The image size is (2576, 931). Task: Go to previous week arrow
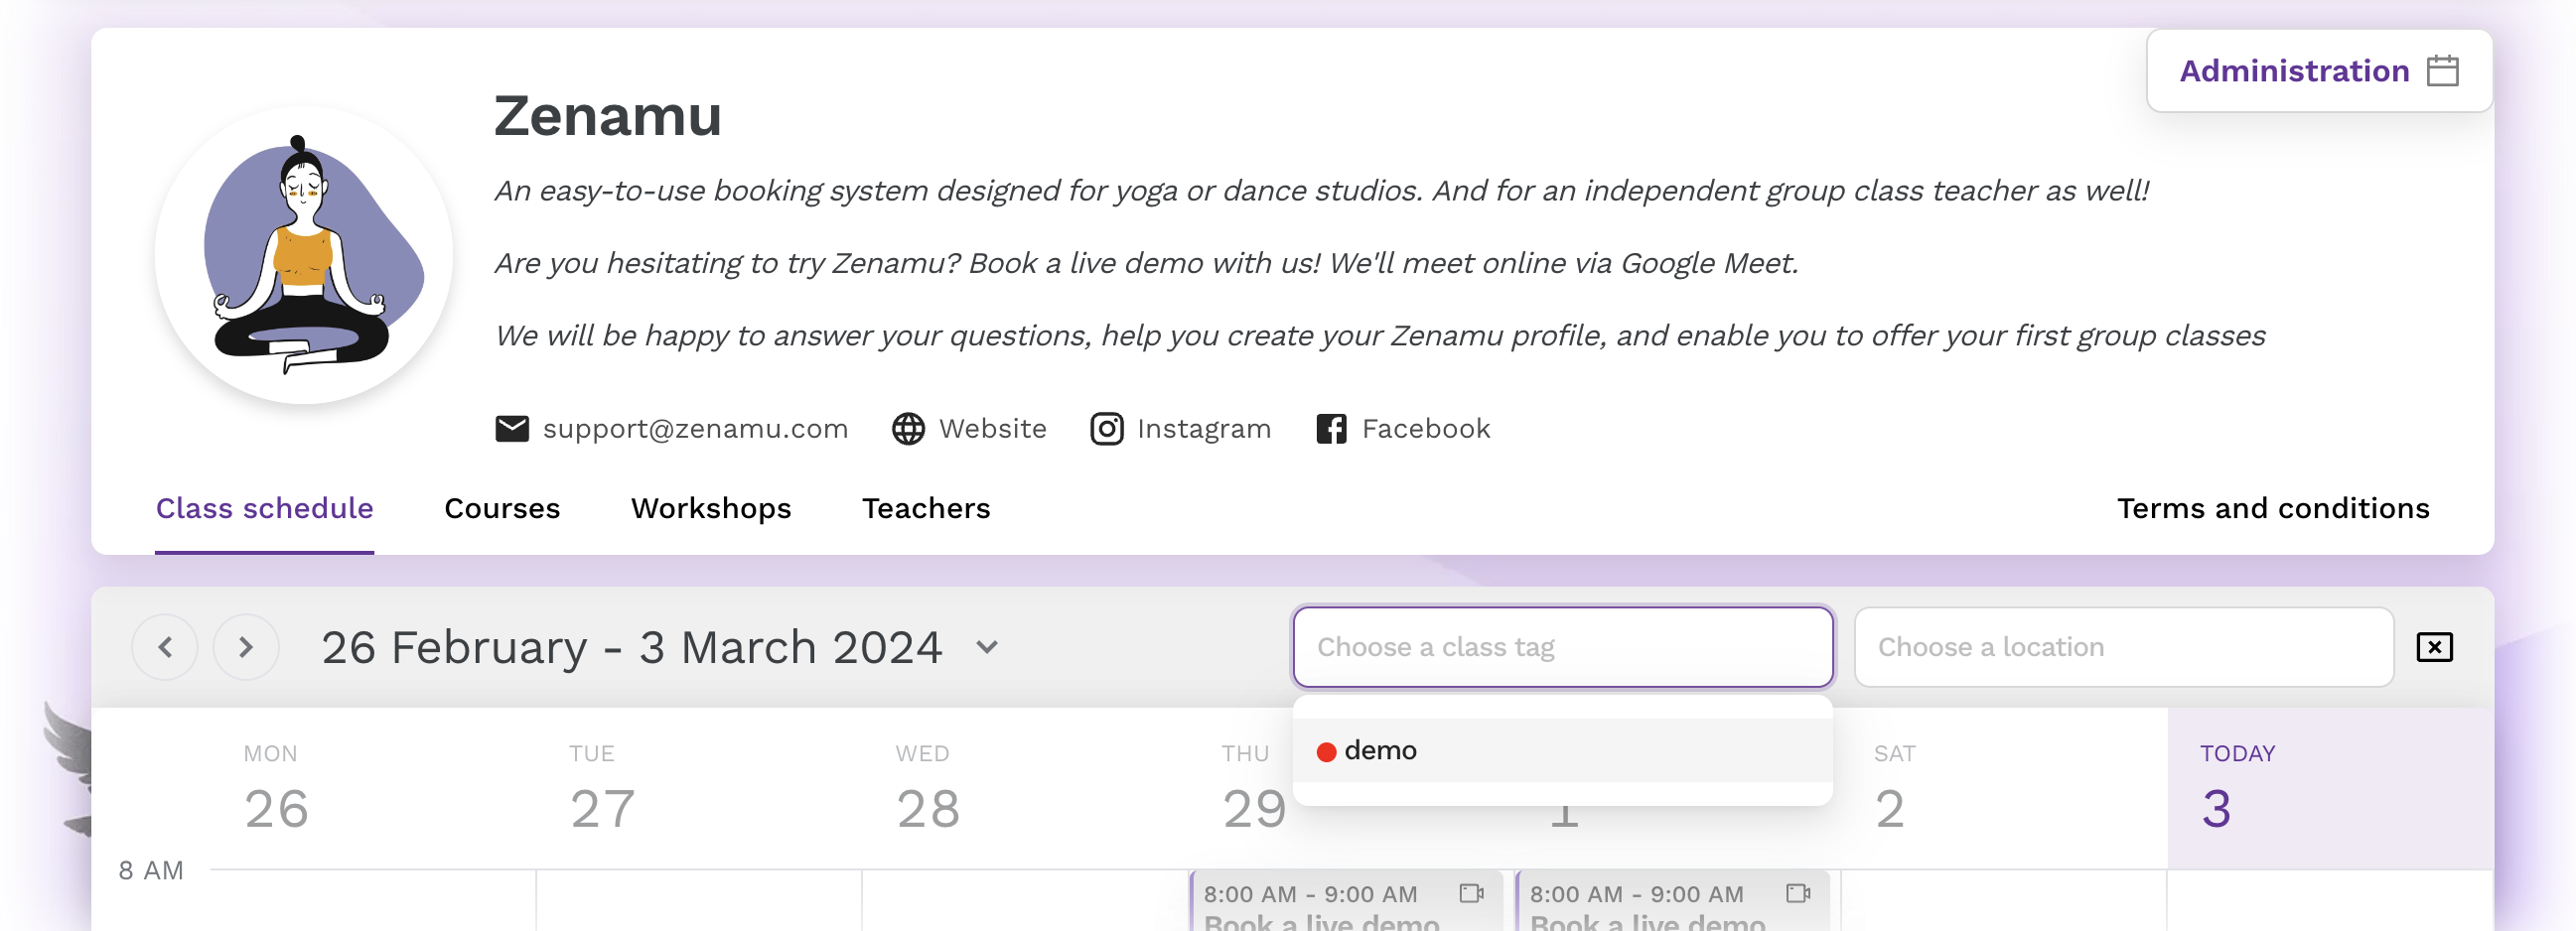(165, 647)
